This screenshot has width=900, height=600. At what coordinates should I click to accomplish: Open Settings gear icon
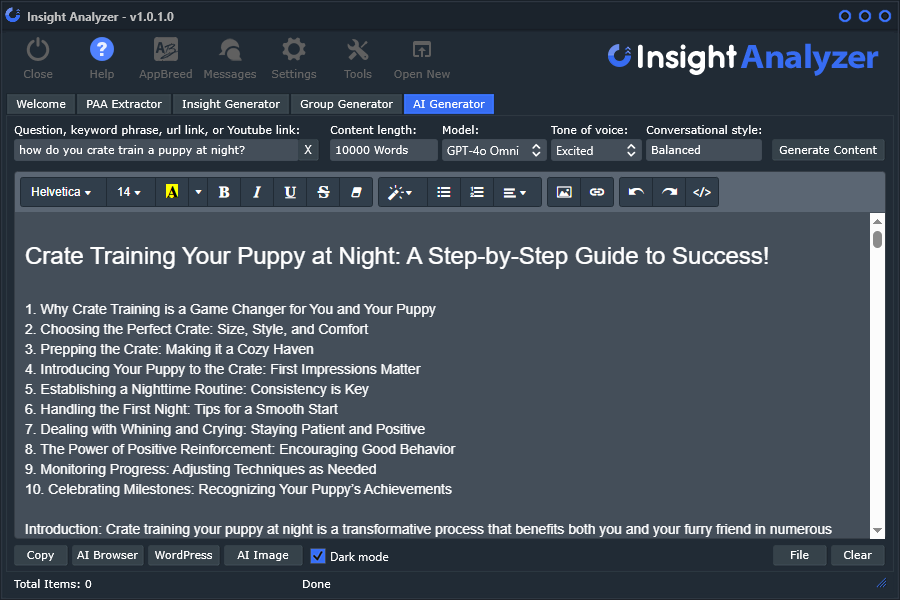pos(293,58)
